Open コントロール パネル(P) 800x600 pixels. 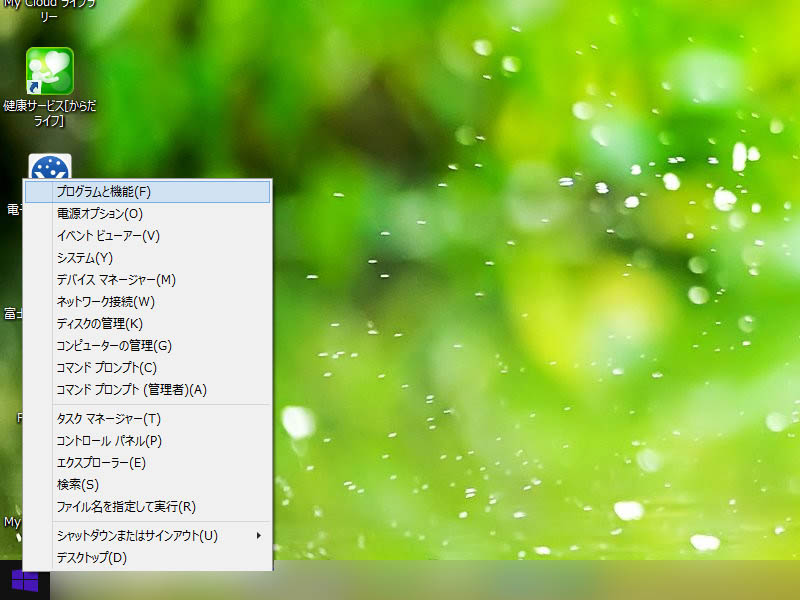[109, 440]
